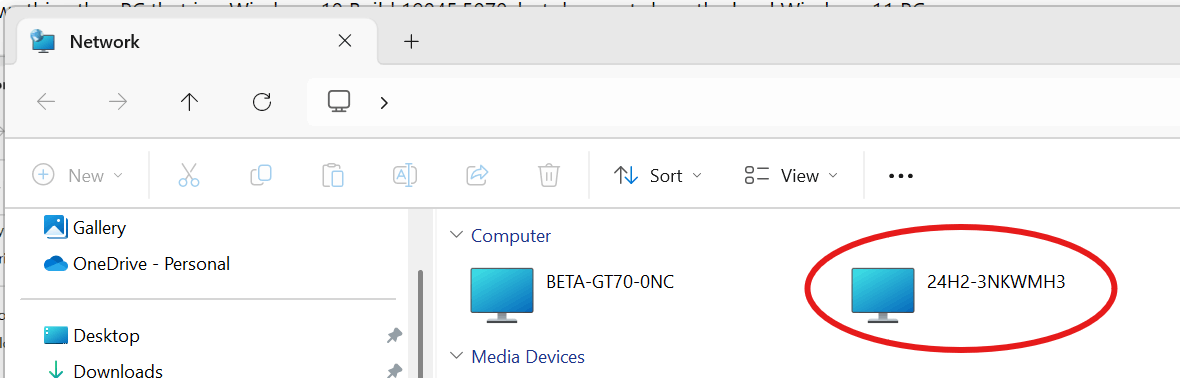This screenshot has width=1180, height=378.
Task: Open the See more ellipsis menu
Action: 900,176
